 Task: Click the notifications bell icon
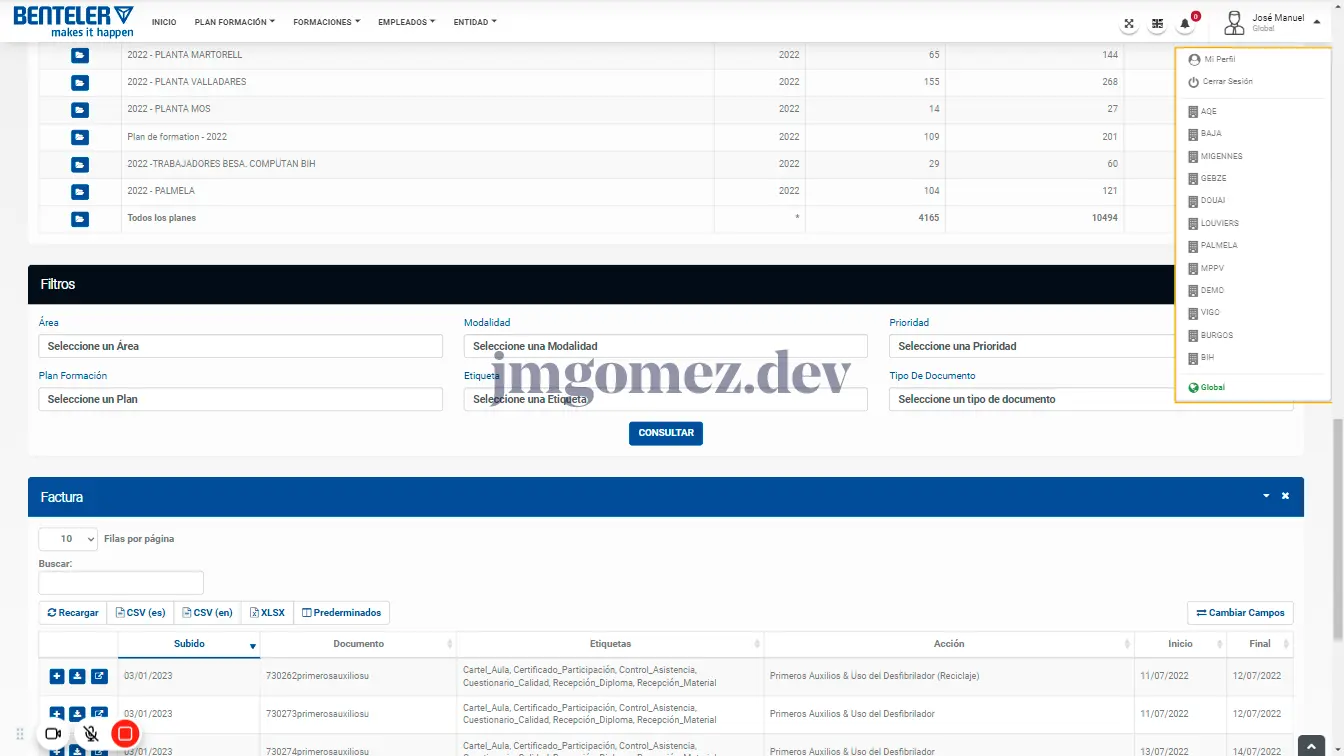tap(1186, 24)
